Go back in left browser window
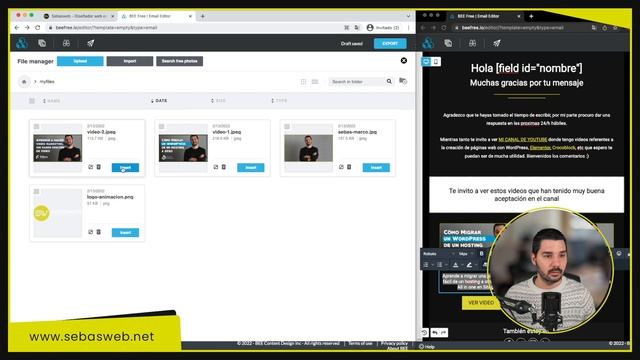640x360 pixels. click(17, 27)
